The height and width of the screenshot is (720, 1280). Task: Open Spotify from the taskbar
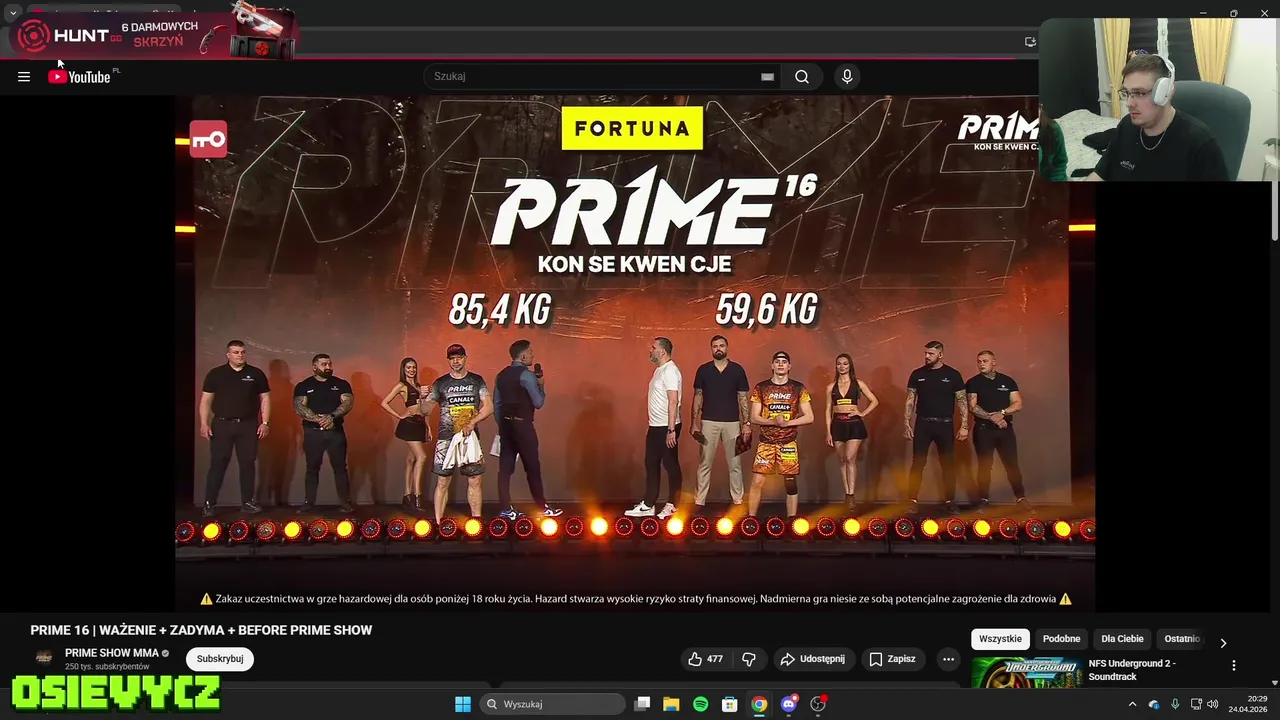(700, 704)
